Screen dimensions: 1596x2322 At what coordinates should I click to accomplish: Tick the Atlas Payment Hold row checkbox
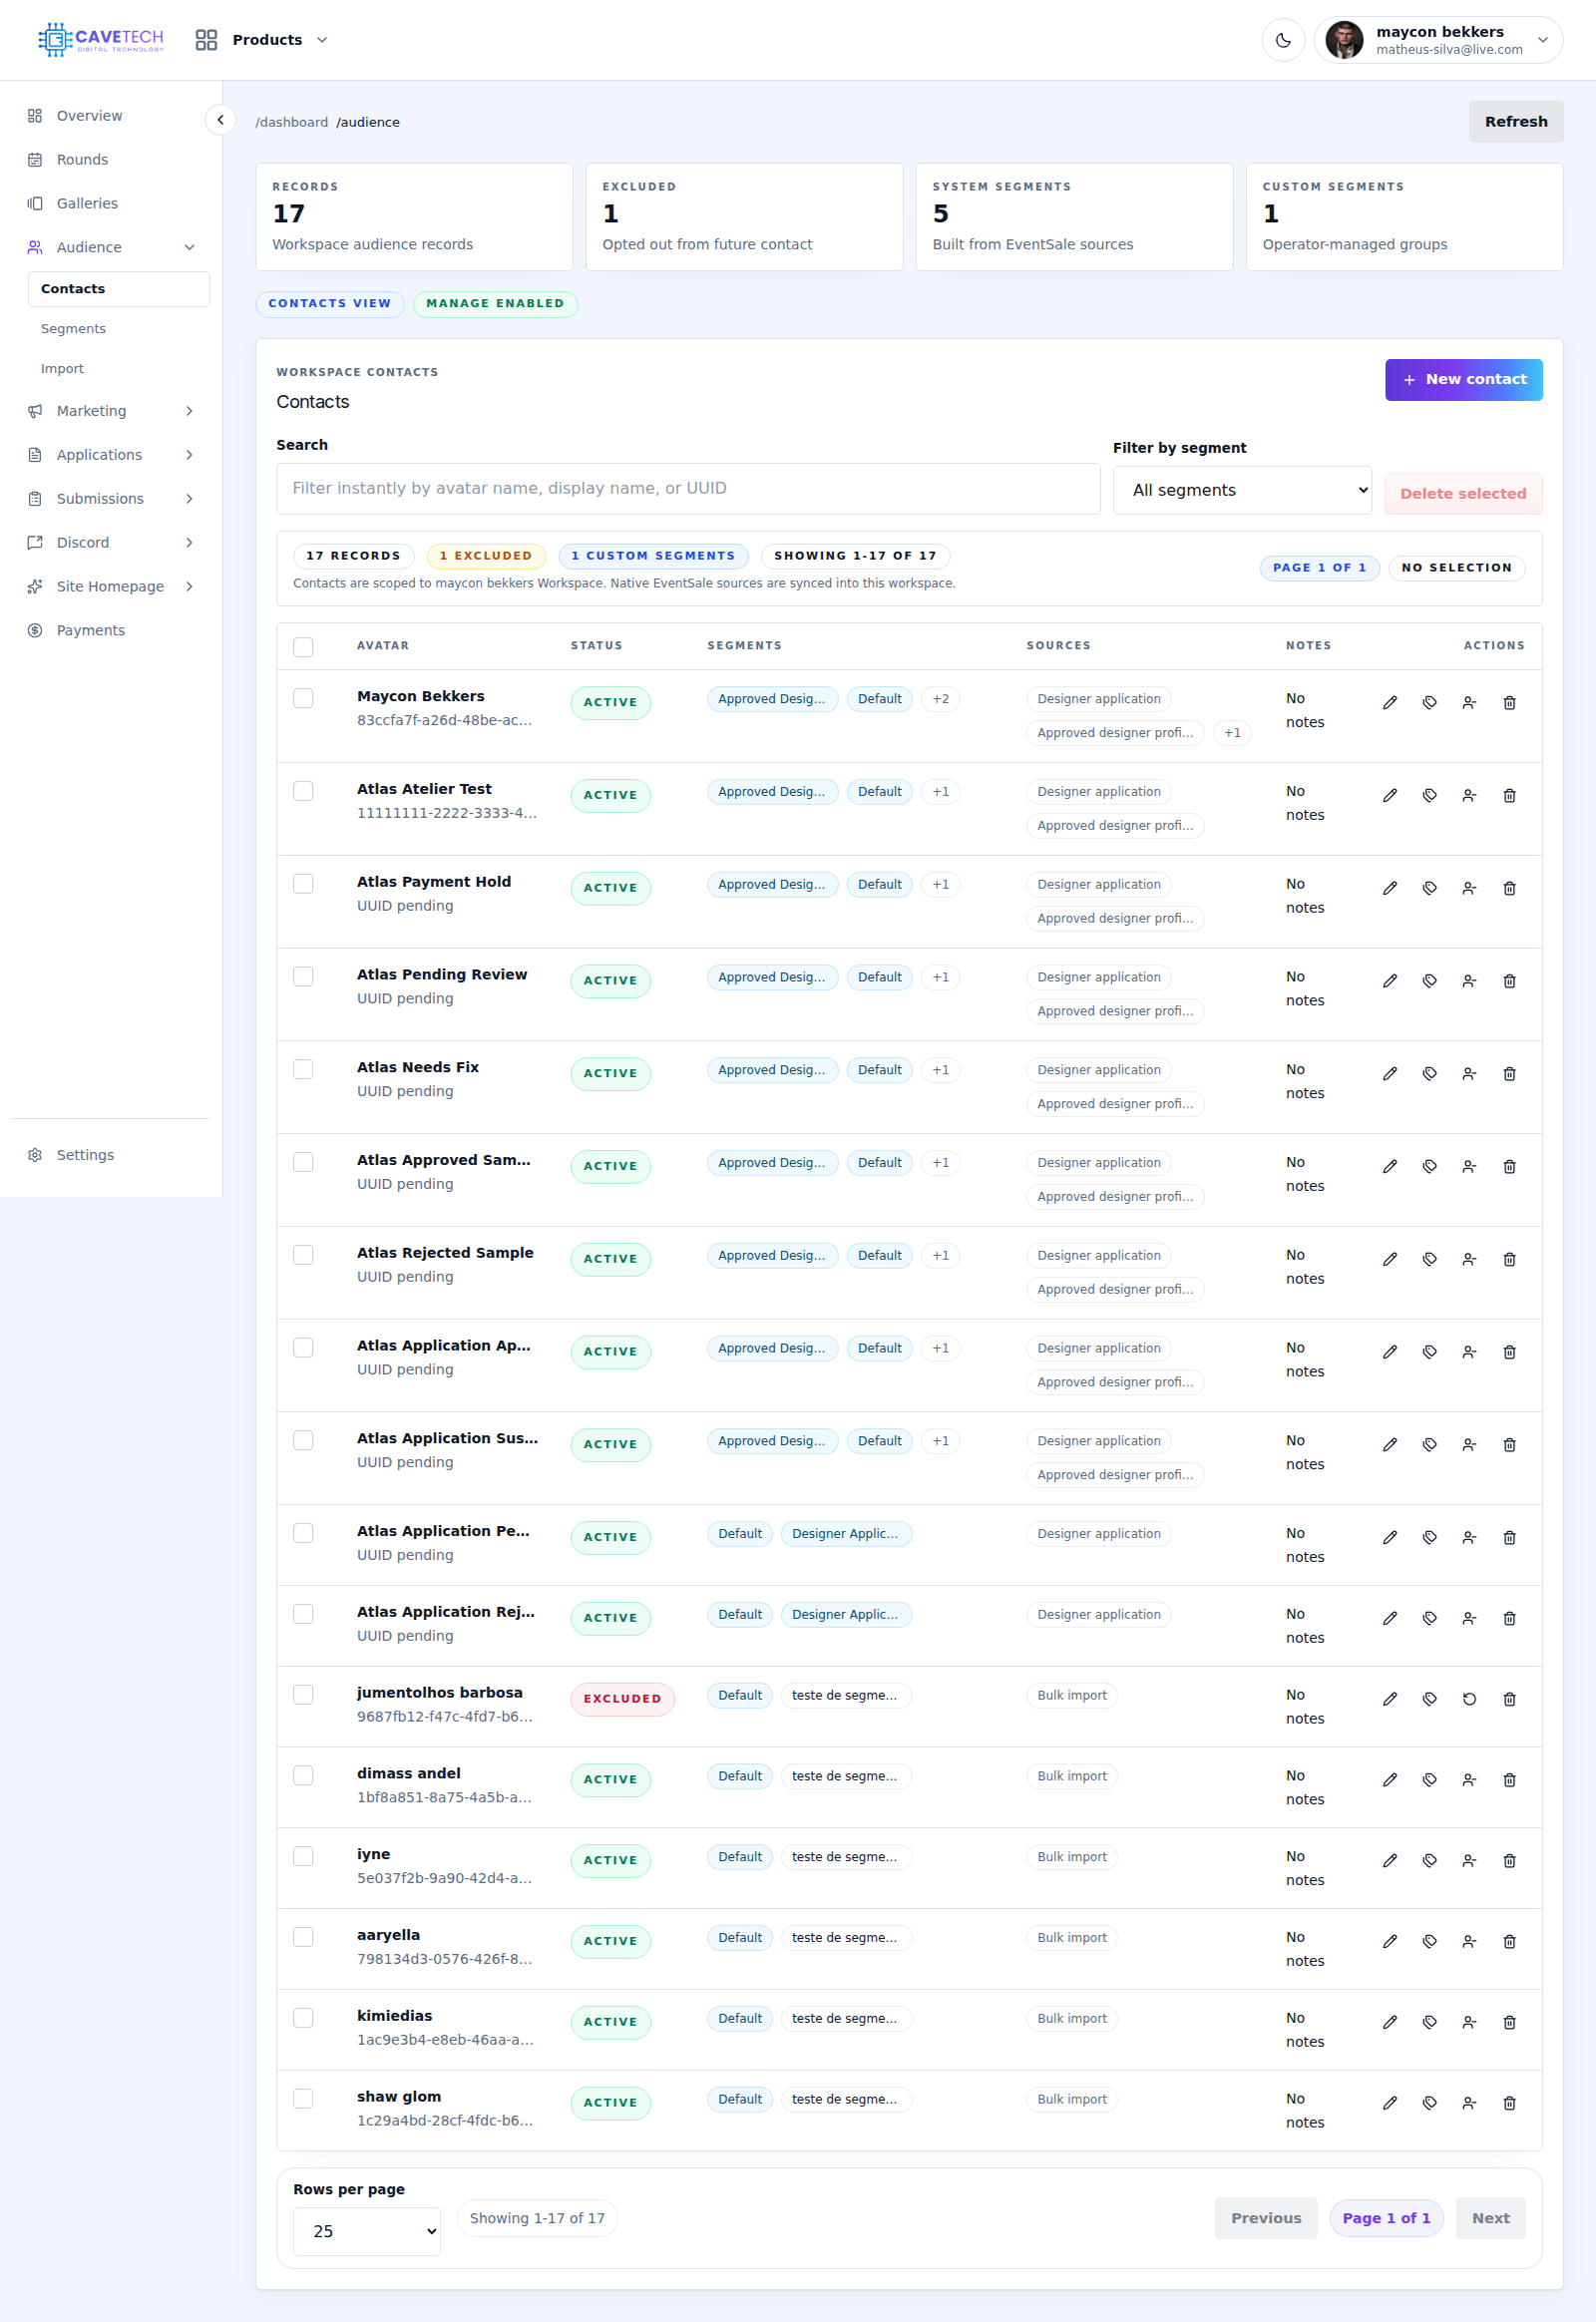pos(303,884)
